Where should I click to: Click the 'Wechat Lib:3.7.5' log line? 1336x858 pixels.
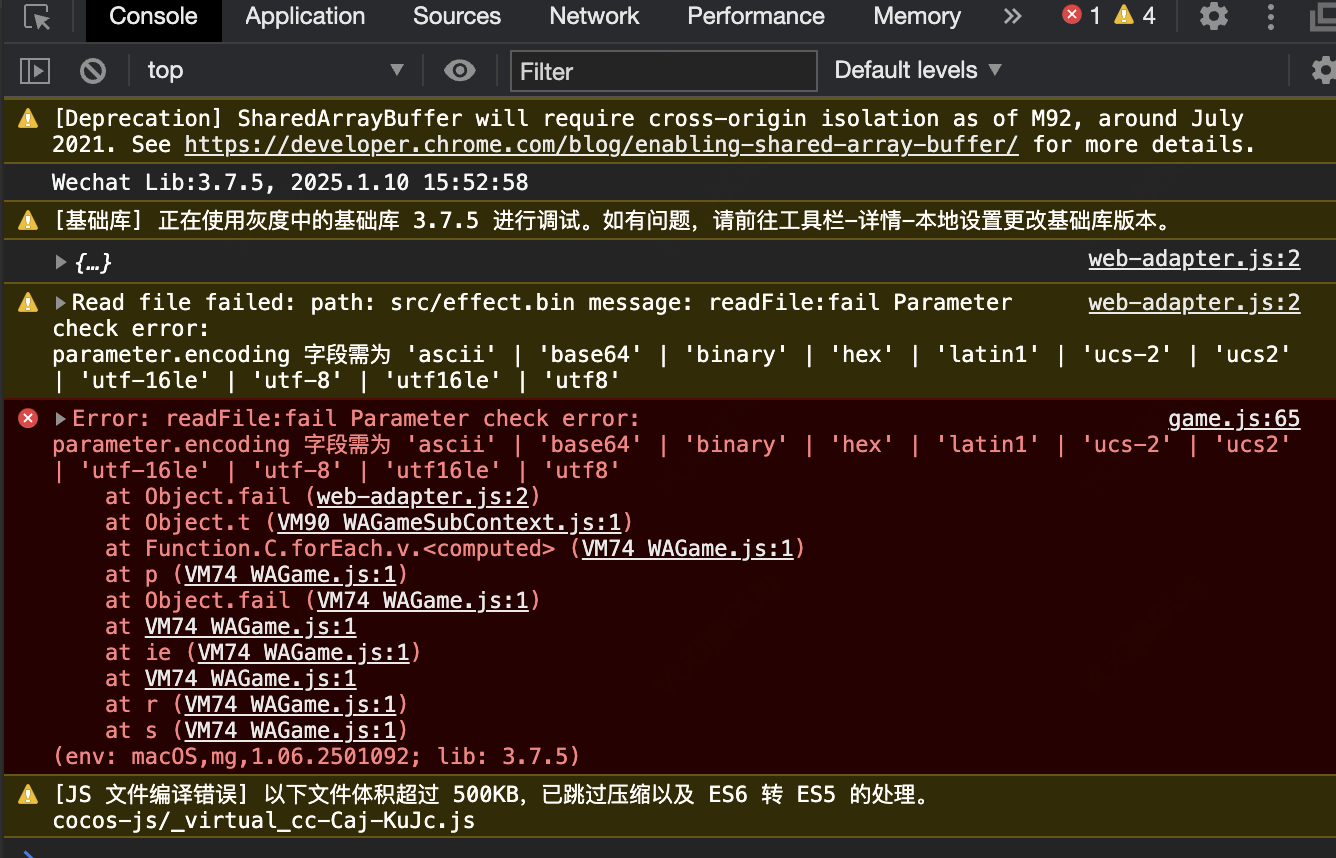click(290, 182)
